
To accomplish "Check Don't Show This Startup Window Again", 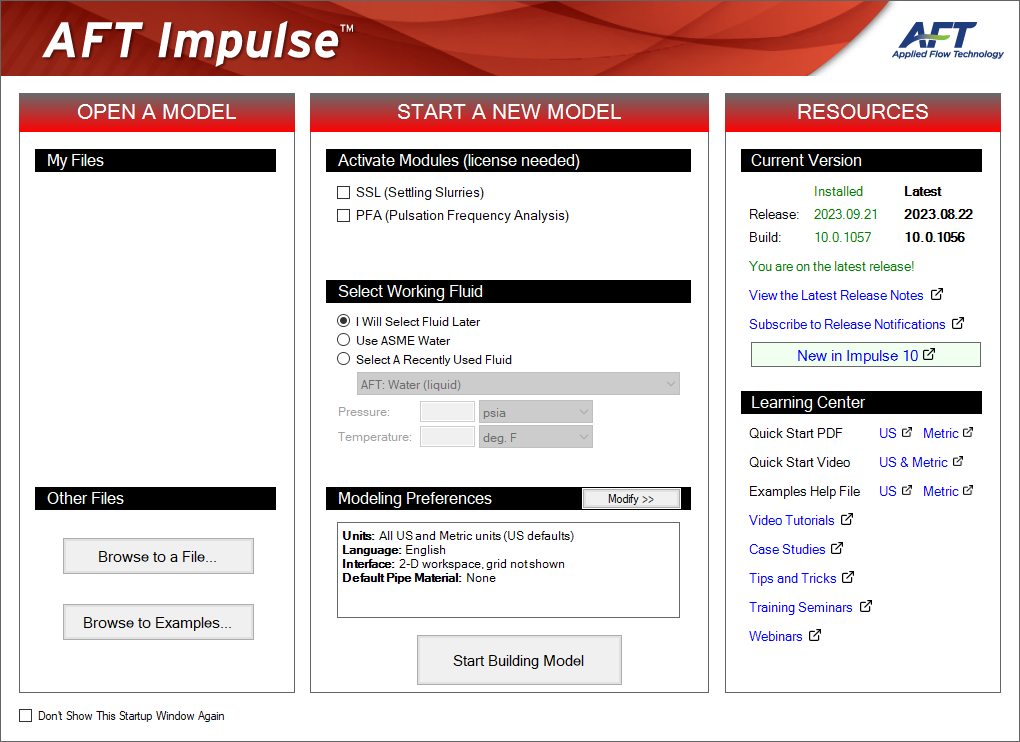I will tap(26, 716).
